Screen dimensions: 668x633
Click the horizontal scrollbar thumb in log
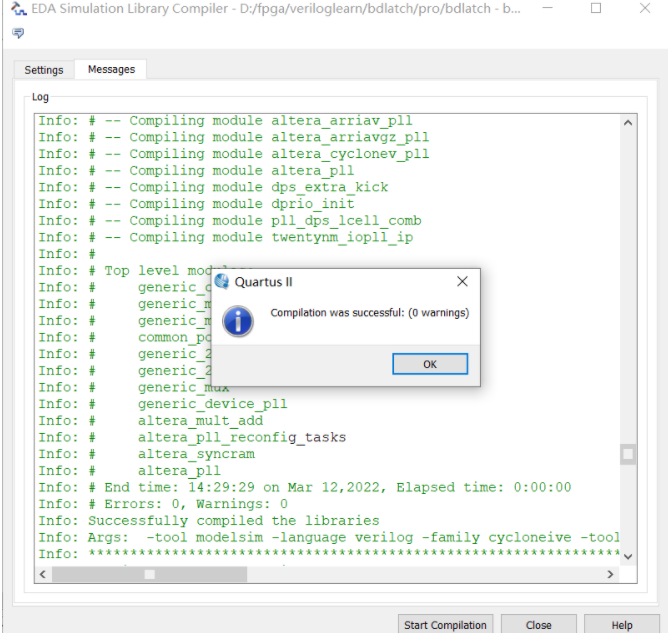point(150,574)
